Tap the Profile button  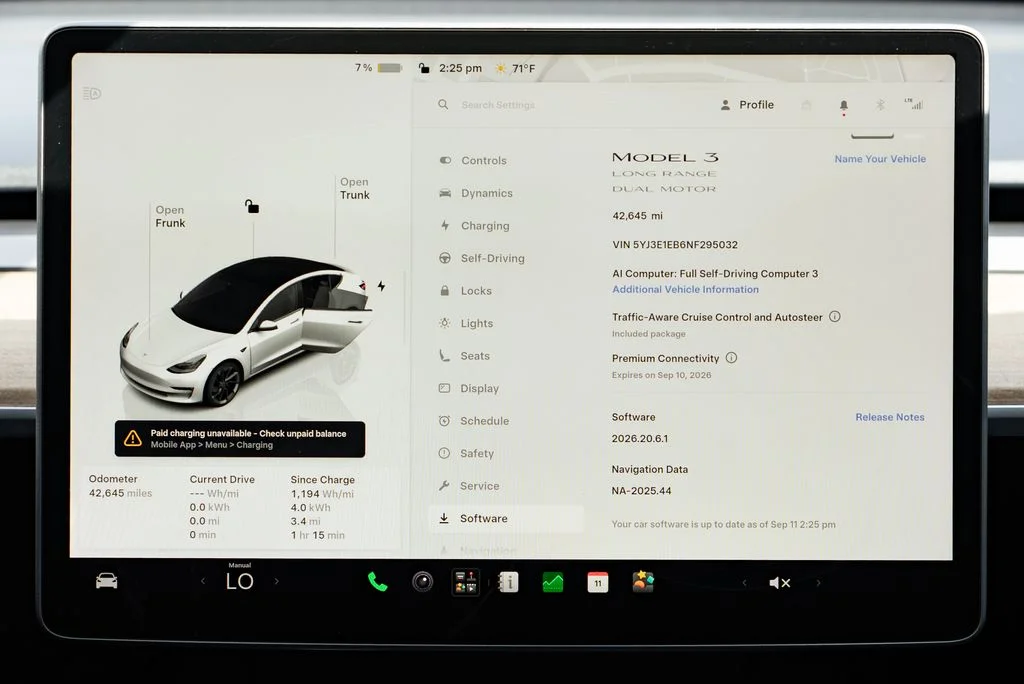point(747,105)
